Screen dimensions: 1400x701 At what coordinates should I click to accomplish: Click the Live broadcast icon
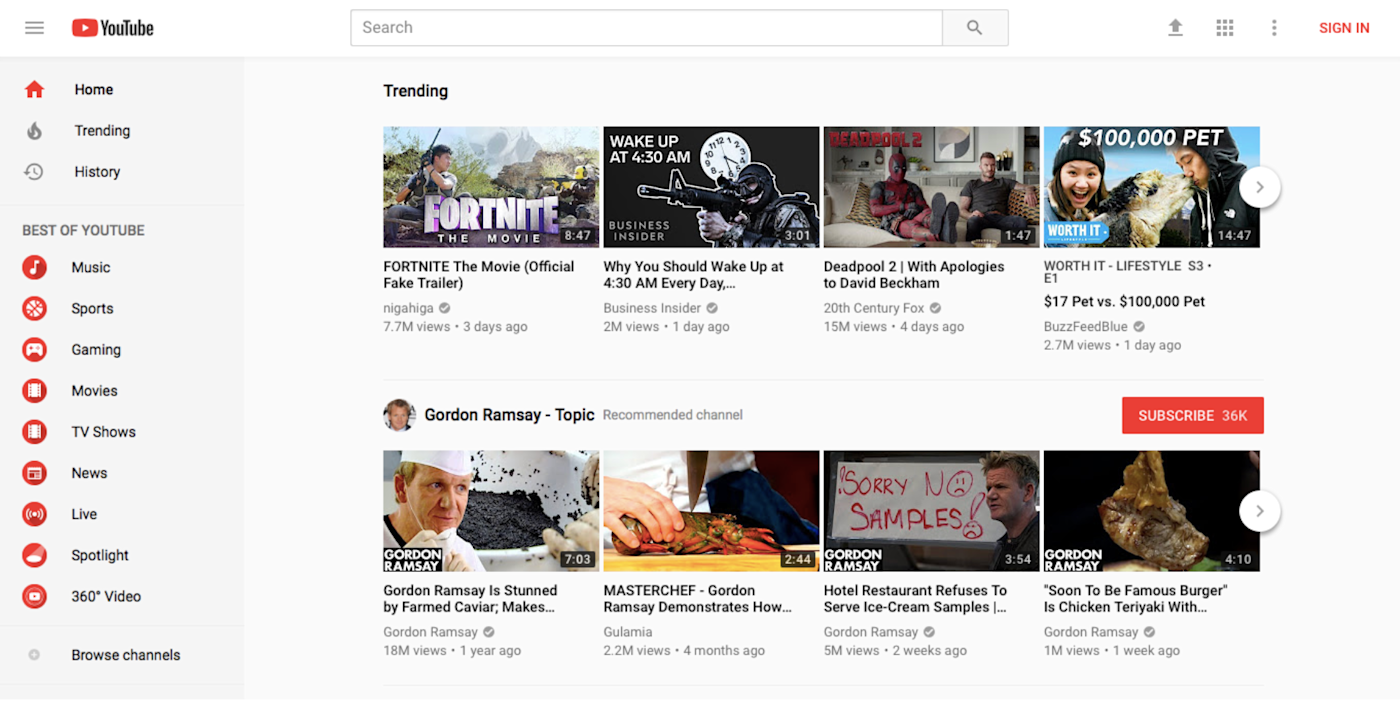pyautogui.click(x=35, y=514)
